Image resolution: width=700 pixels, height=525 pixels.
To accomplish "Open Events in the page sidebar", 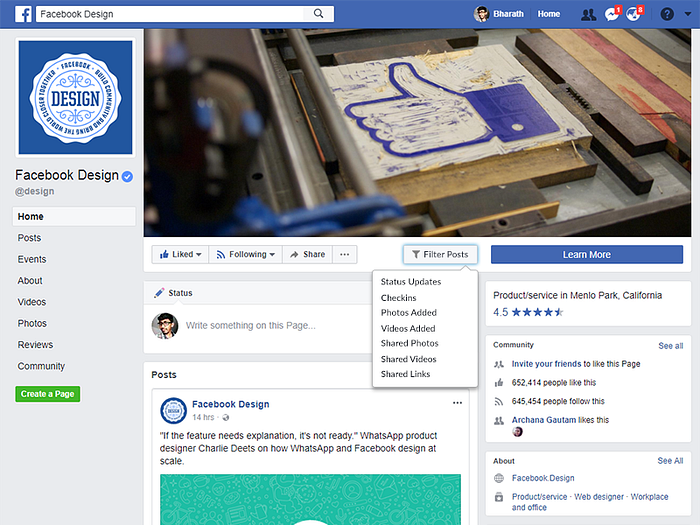I will (32, 259).
